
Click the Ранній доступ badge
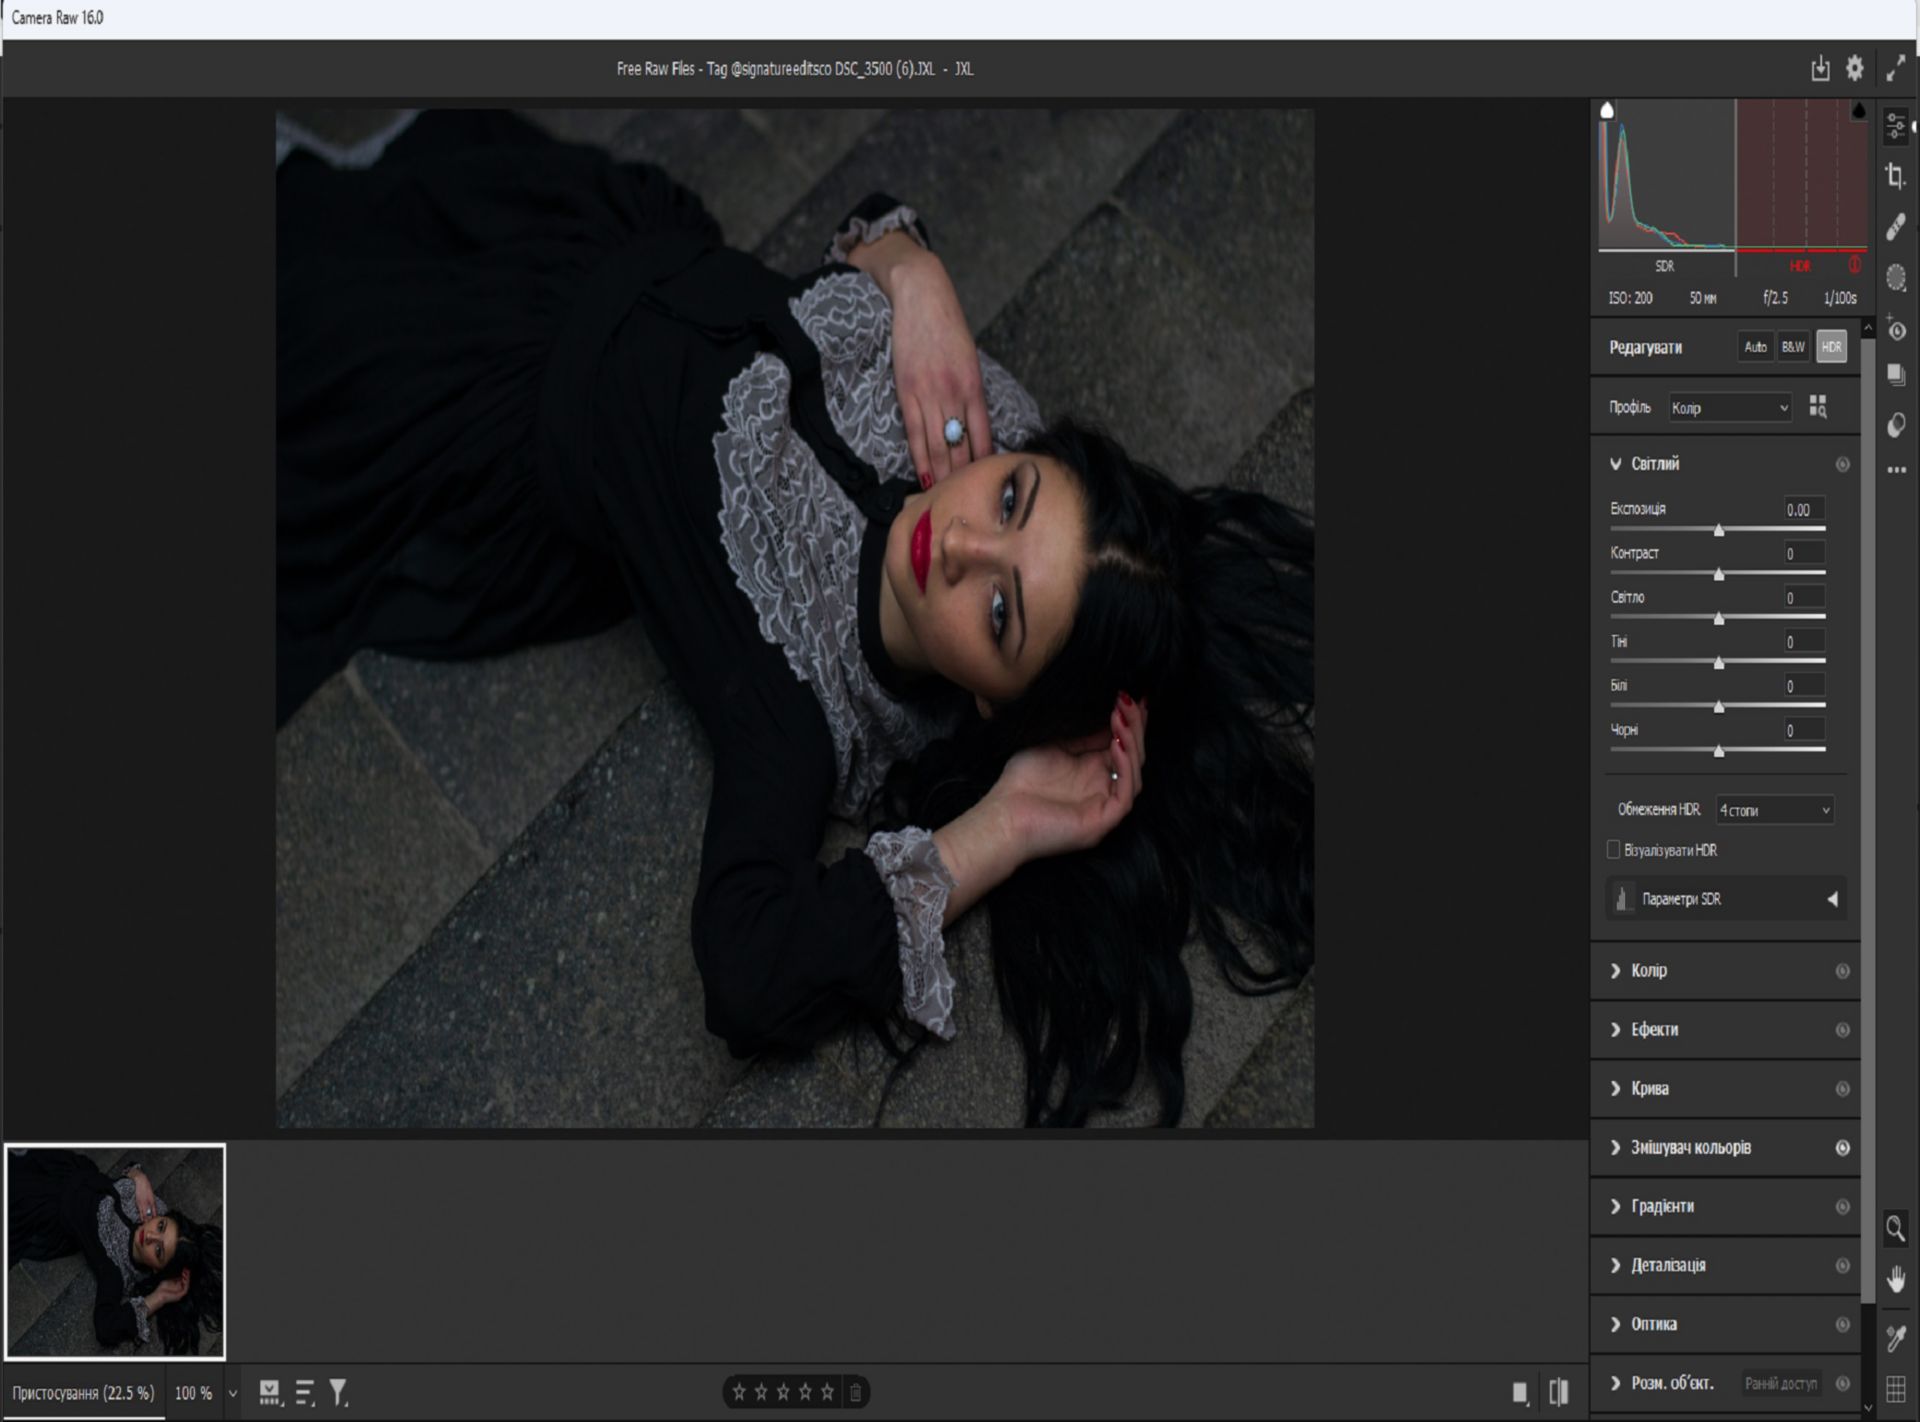pos(1781,1383)
